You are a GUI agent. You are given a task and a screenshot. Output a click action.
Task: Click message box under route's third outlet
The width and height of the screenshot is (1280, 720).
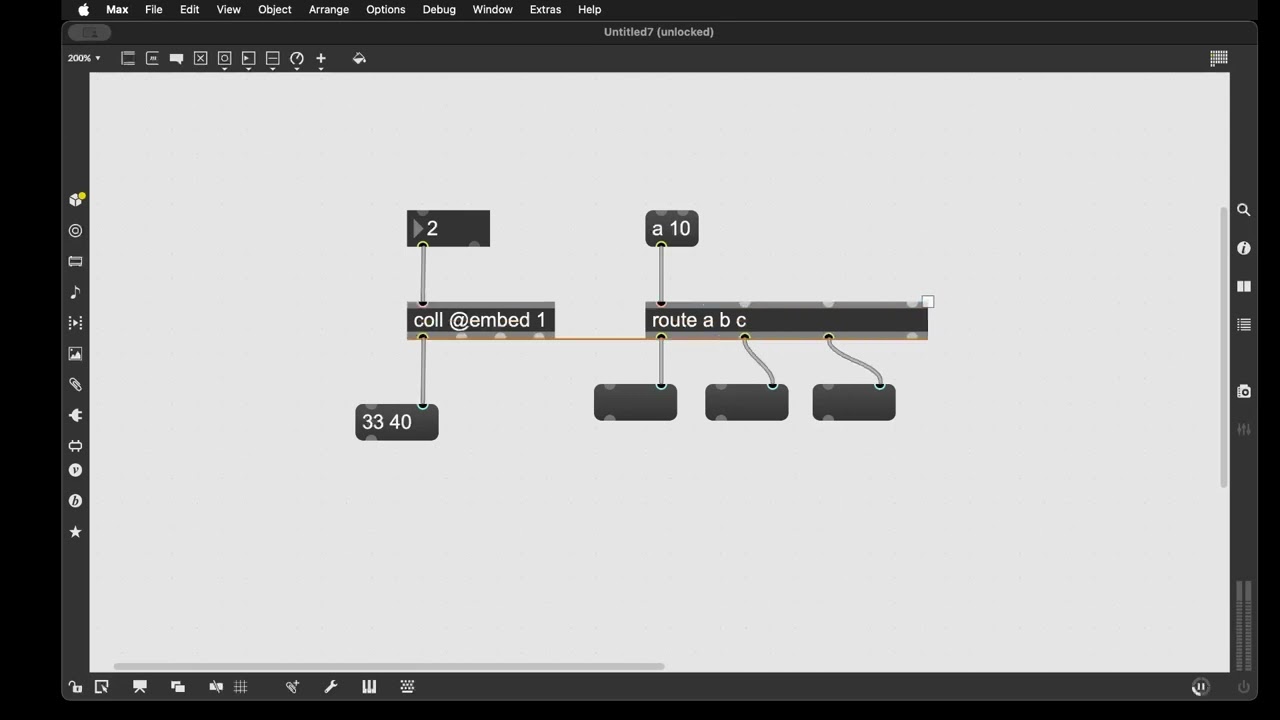[854, 402]
